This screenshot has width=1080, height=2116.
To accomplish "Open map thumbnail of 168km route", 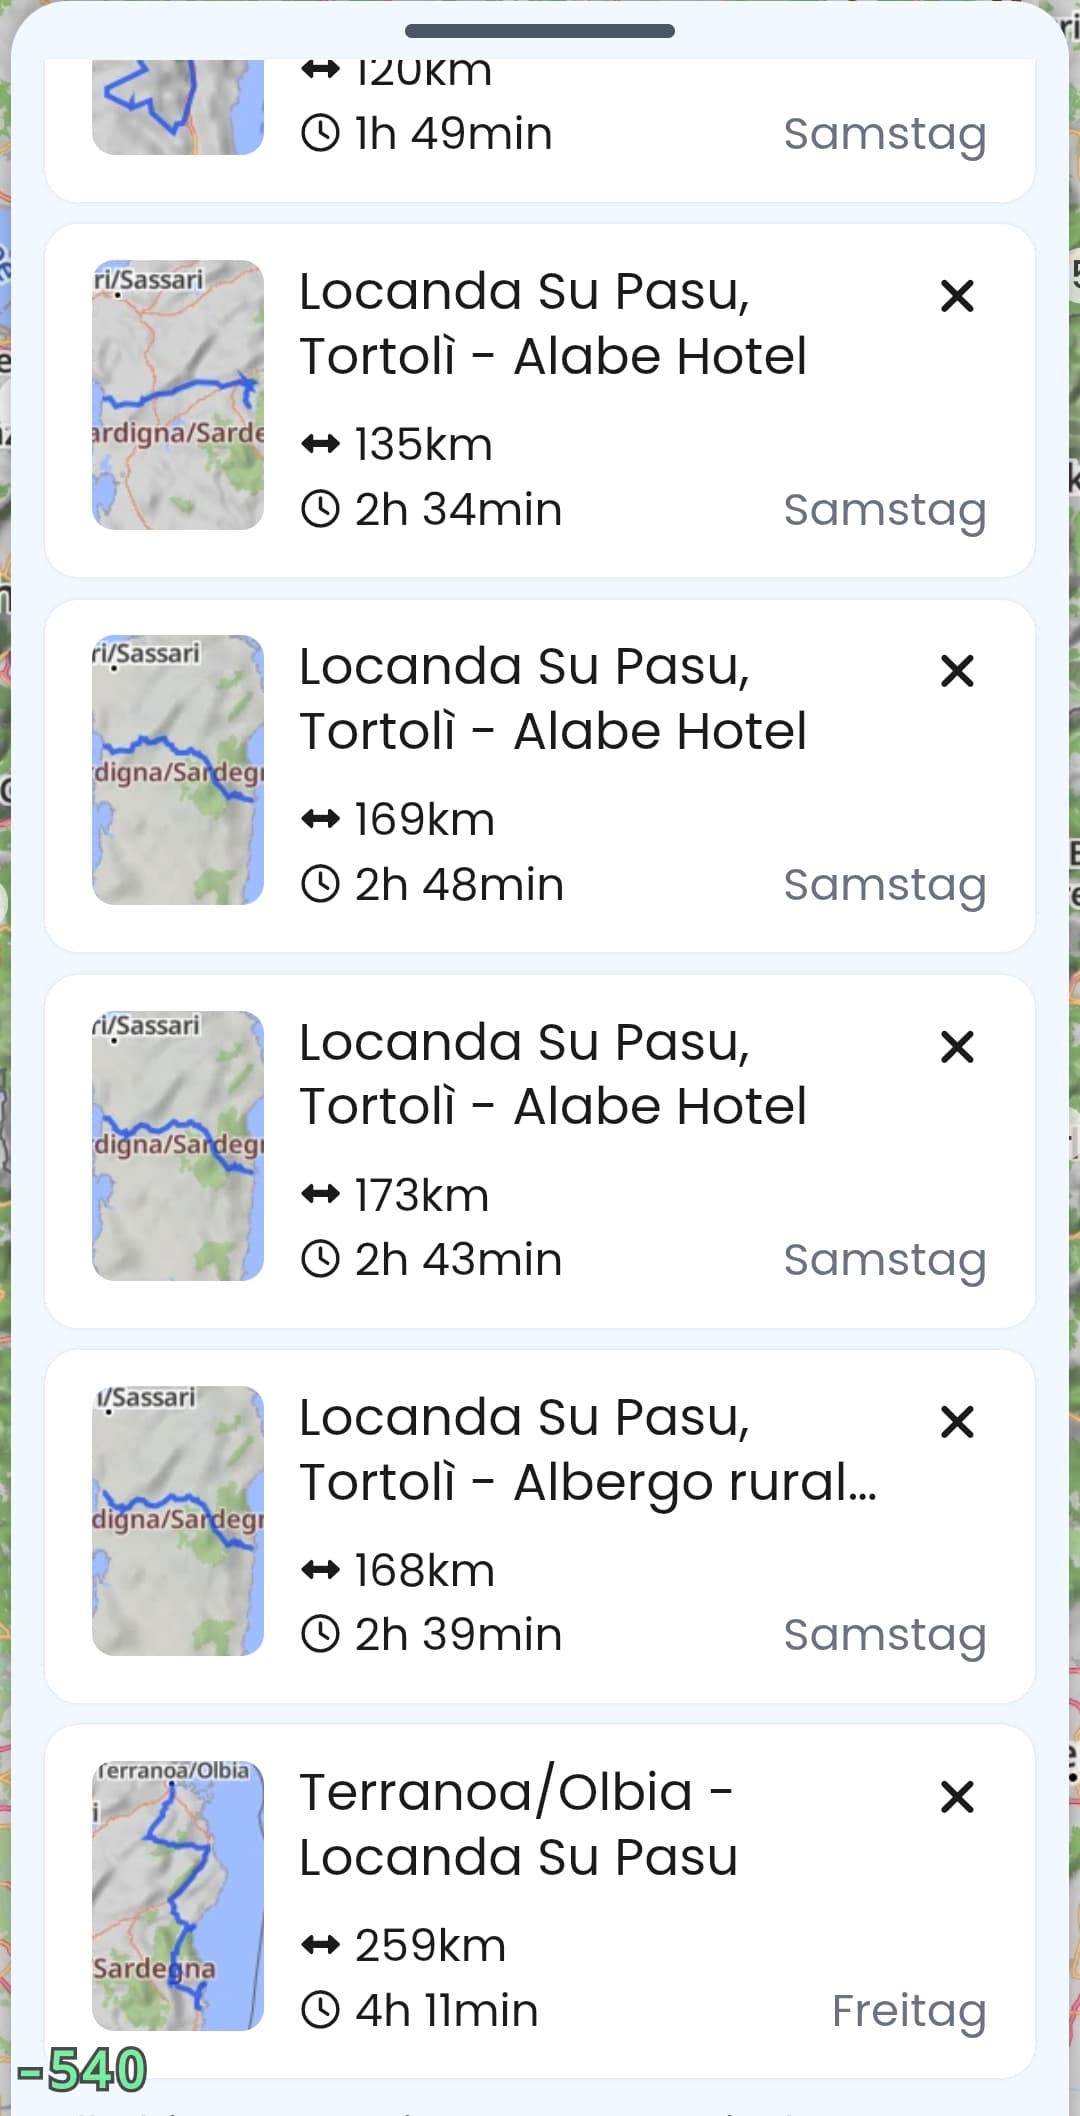I will pyautogui.click(x=178, y=1521).
